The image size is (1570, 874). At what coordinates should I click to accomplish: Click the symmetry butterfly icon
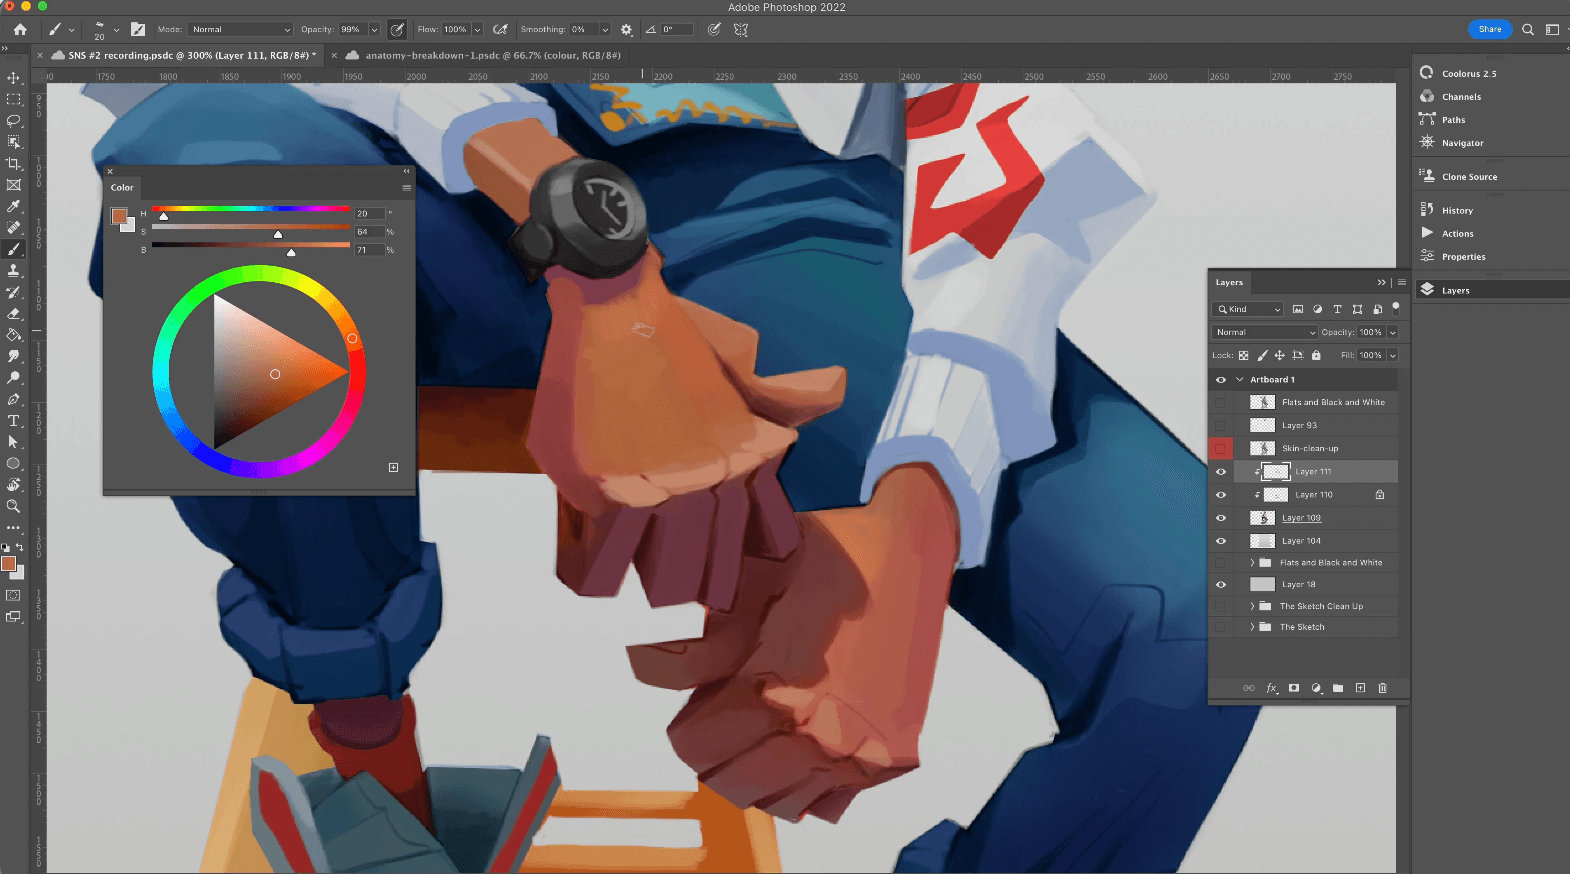click(x=741, y=30)
